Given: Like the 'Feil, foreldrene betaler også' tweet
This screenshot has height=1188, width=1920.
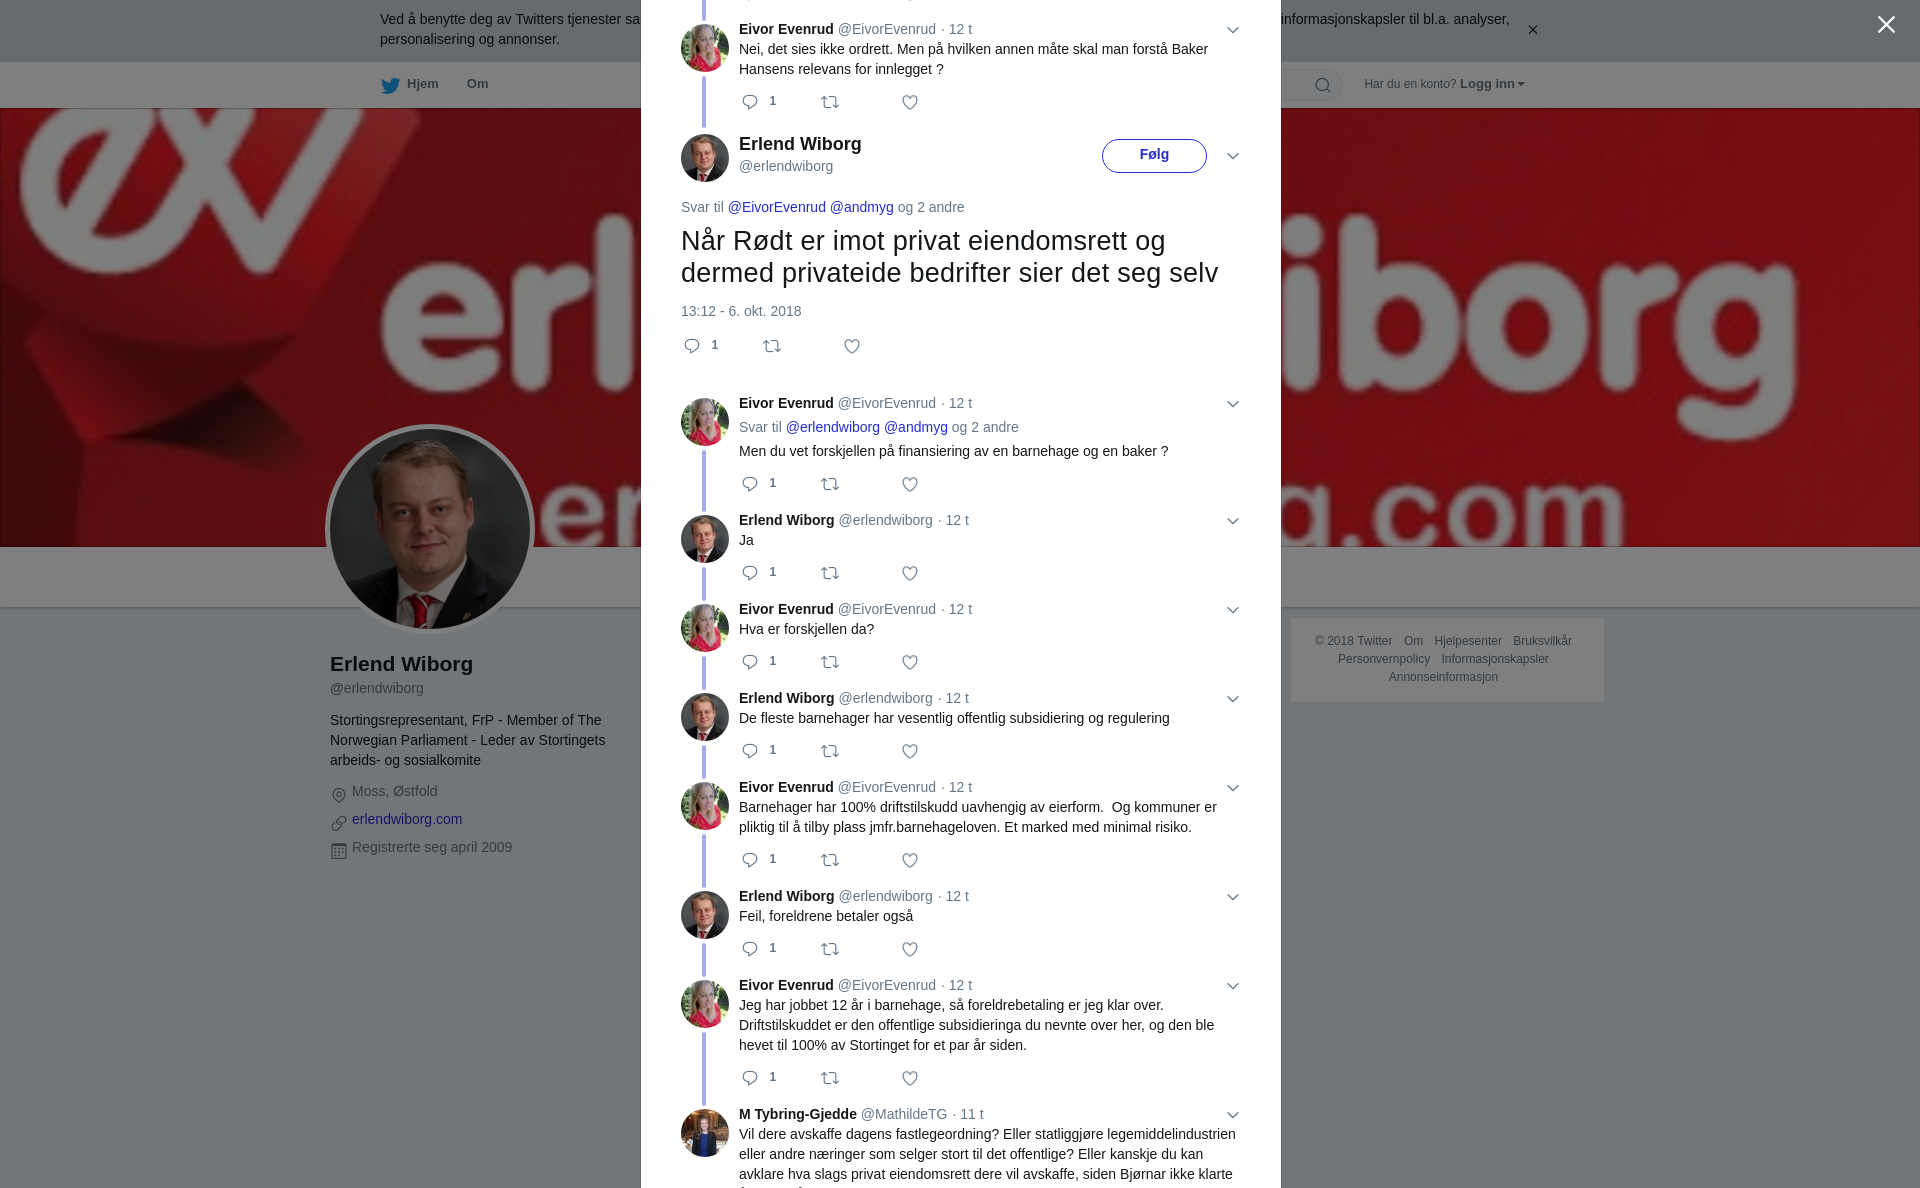Looking at the screenshot, I should [x=910, y=949].
